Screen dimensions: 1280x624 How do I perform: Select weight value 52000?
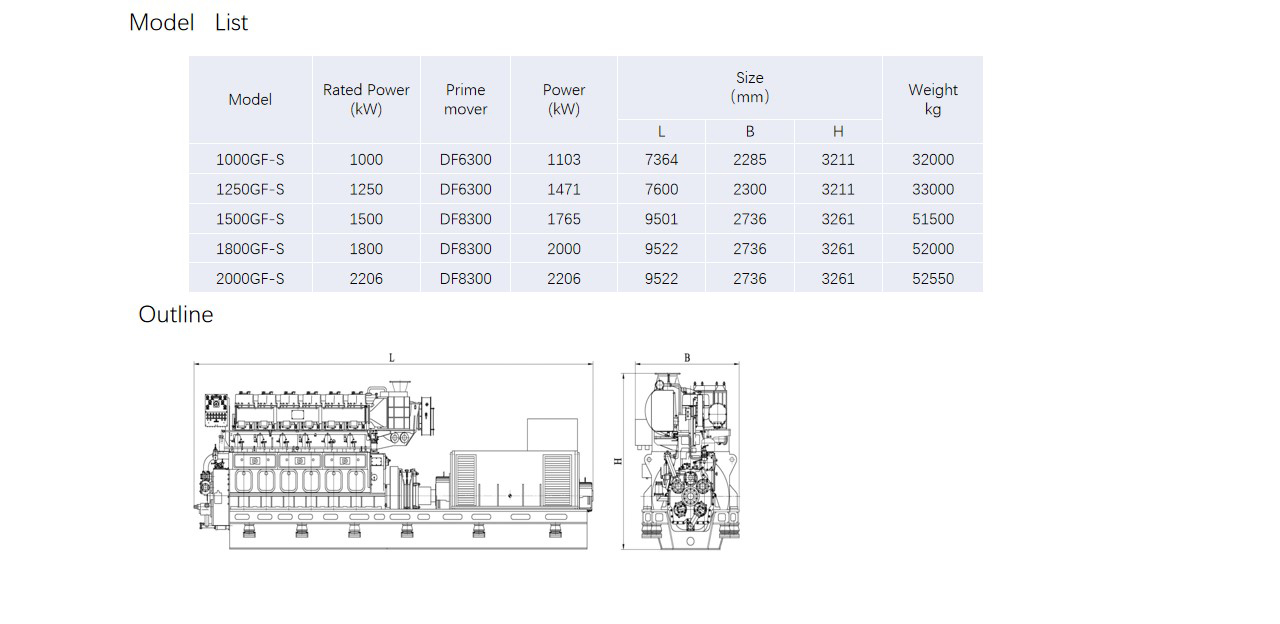933,249
